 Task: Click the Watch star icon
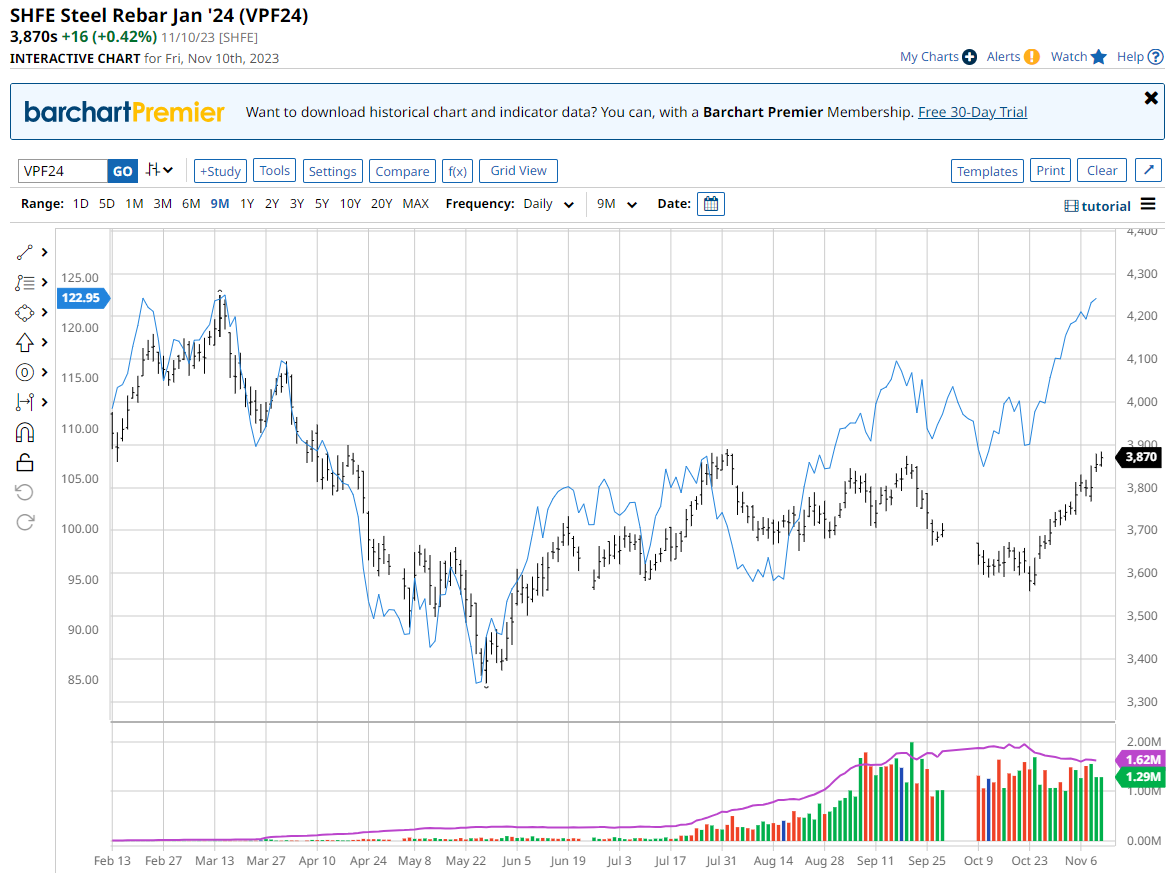click(1099, 57)
